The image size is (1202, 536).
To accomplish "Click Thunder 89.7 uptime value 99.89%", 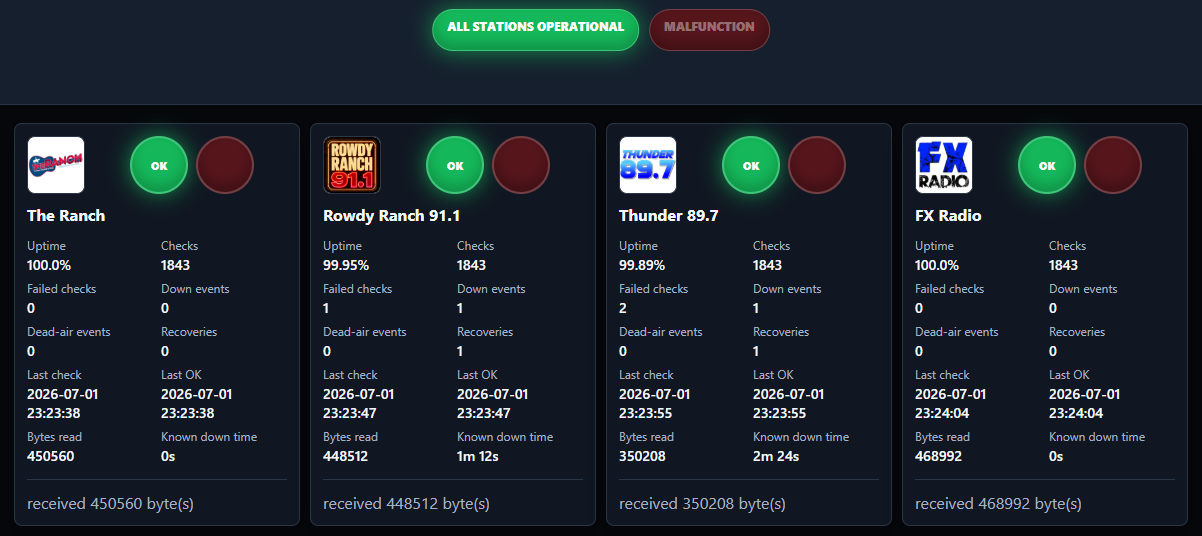I will pyautogui.click(x=642, y=265).
